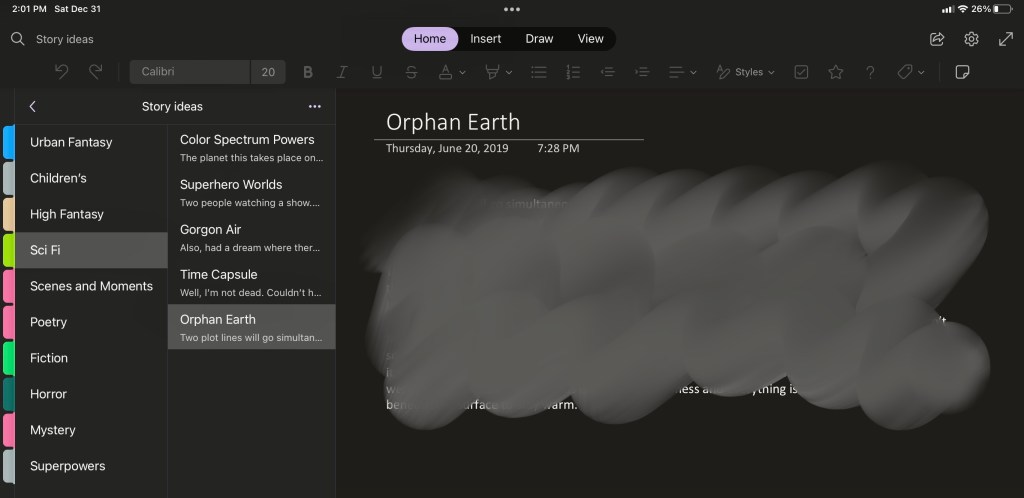This screenshot has height=498, width=1024.
Task: Go back using the chevron in Story ideas
Action: coord(33,106)
